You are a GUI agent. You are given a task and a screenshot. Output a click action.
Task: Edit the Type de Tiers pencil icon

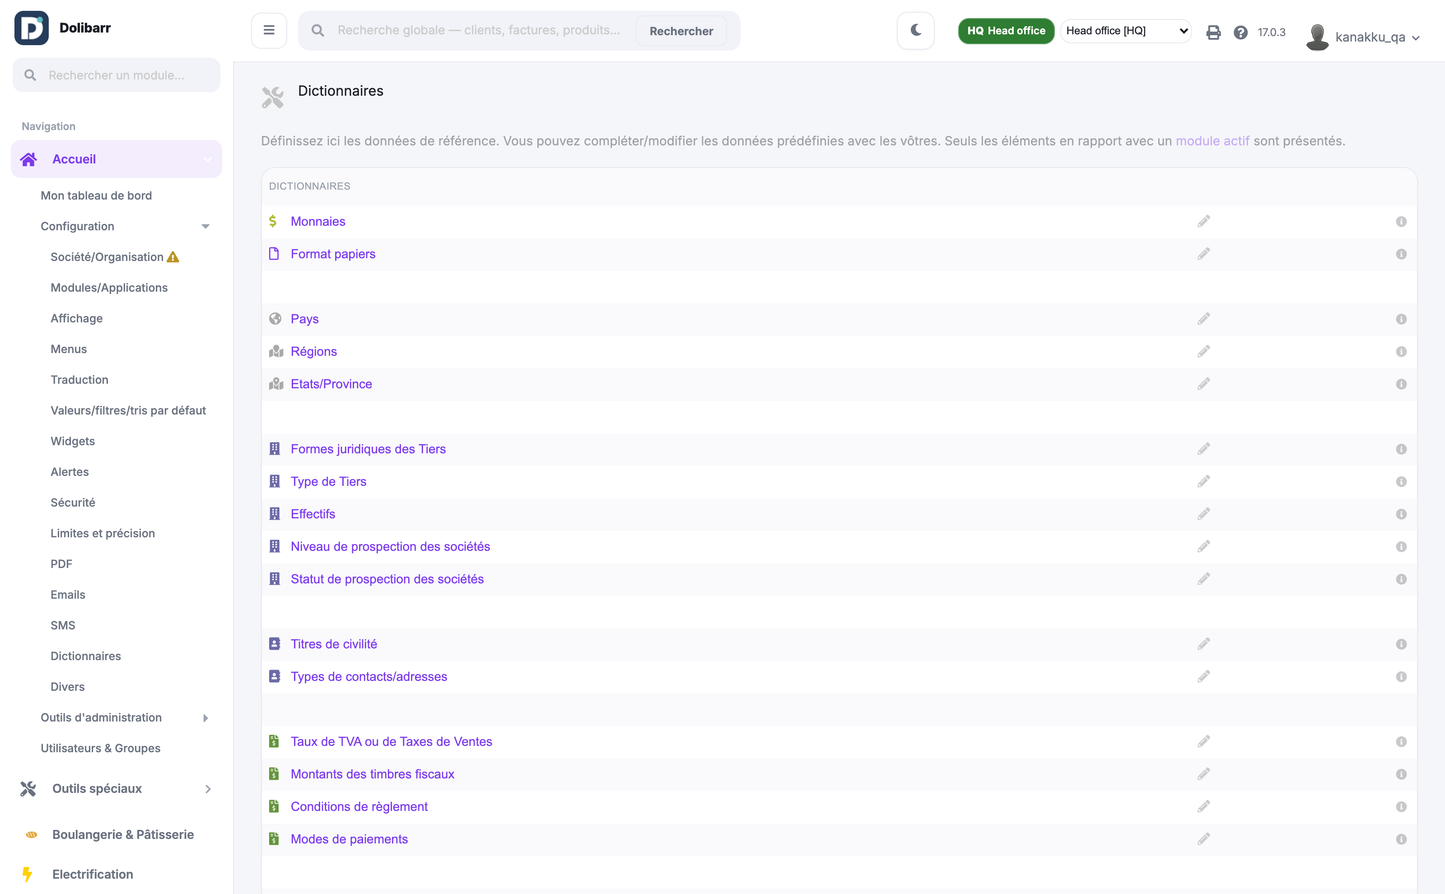(1204, 481)
